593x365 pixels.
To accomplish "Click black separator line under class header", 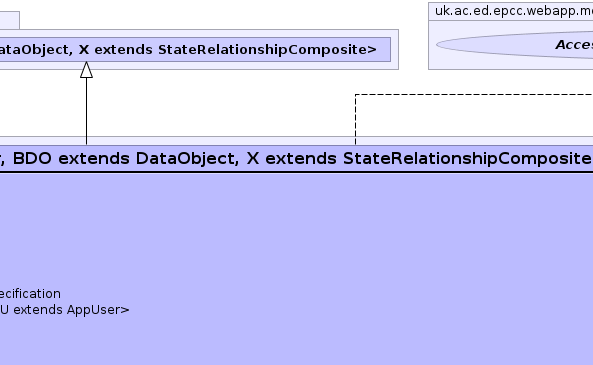I will pos(296,172).
